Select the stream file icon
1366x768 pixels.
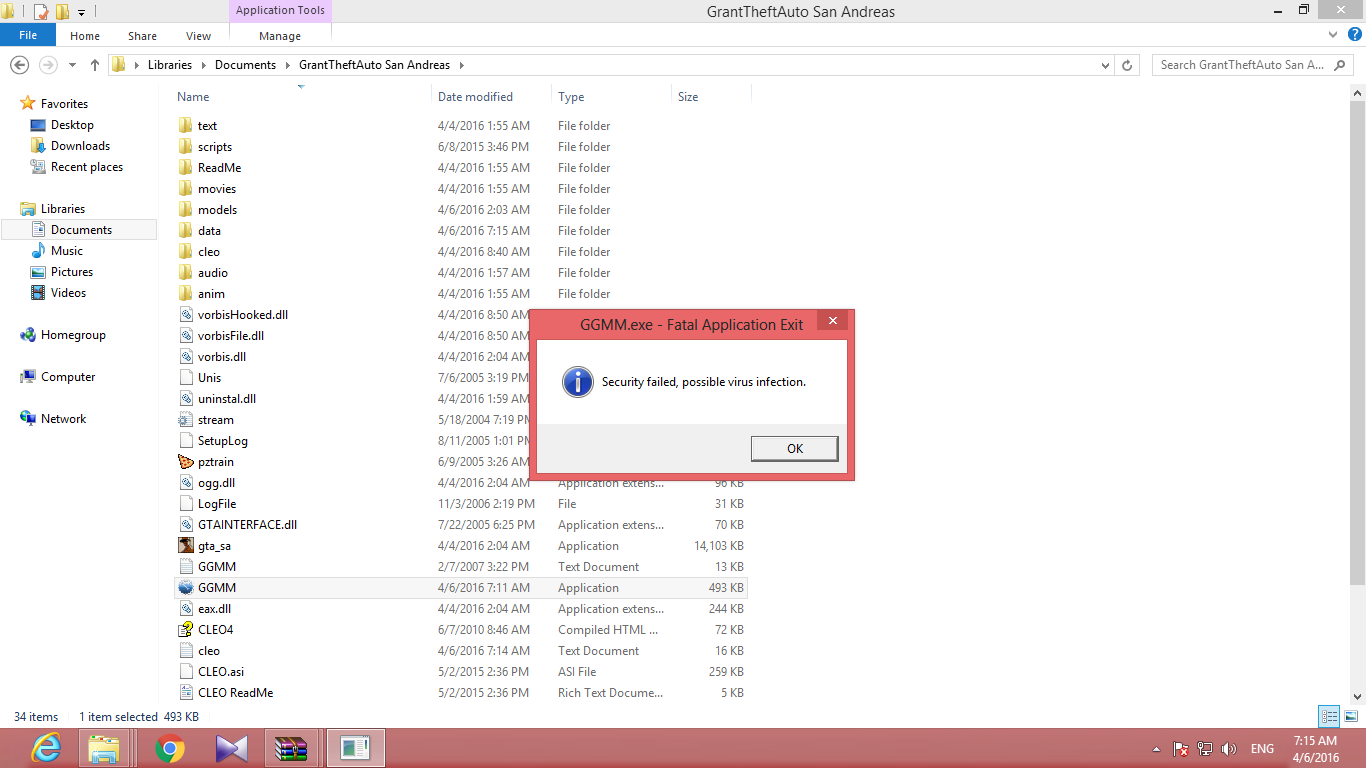[185, 419]
